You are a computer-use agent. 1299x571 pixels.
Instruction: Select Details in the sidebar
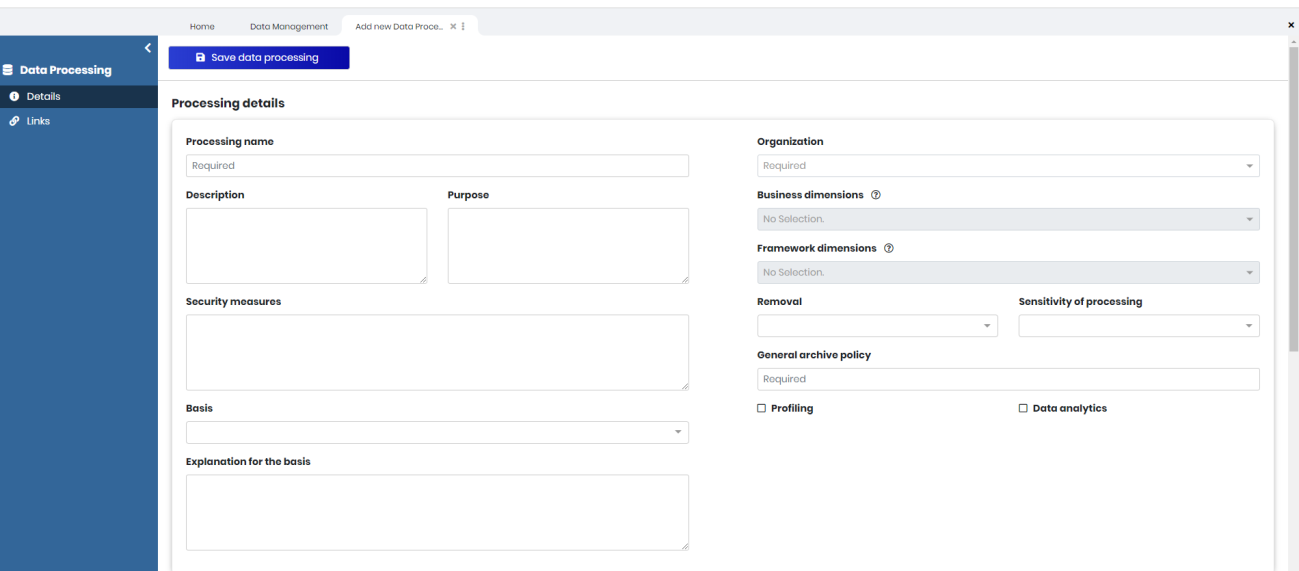[79, 97]
